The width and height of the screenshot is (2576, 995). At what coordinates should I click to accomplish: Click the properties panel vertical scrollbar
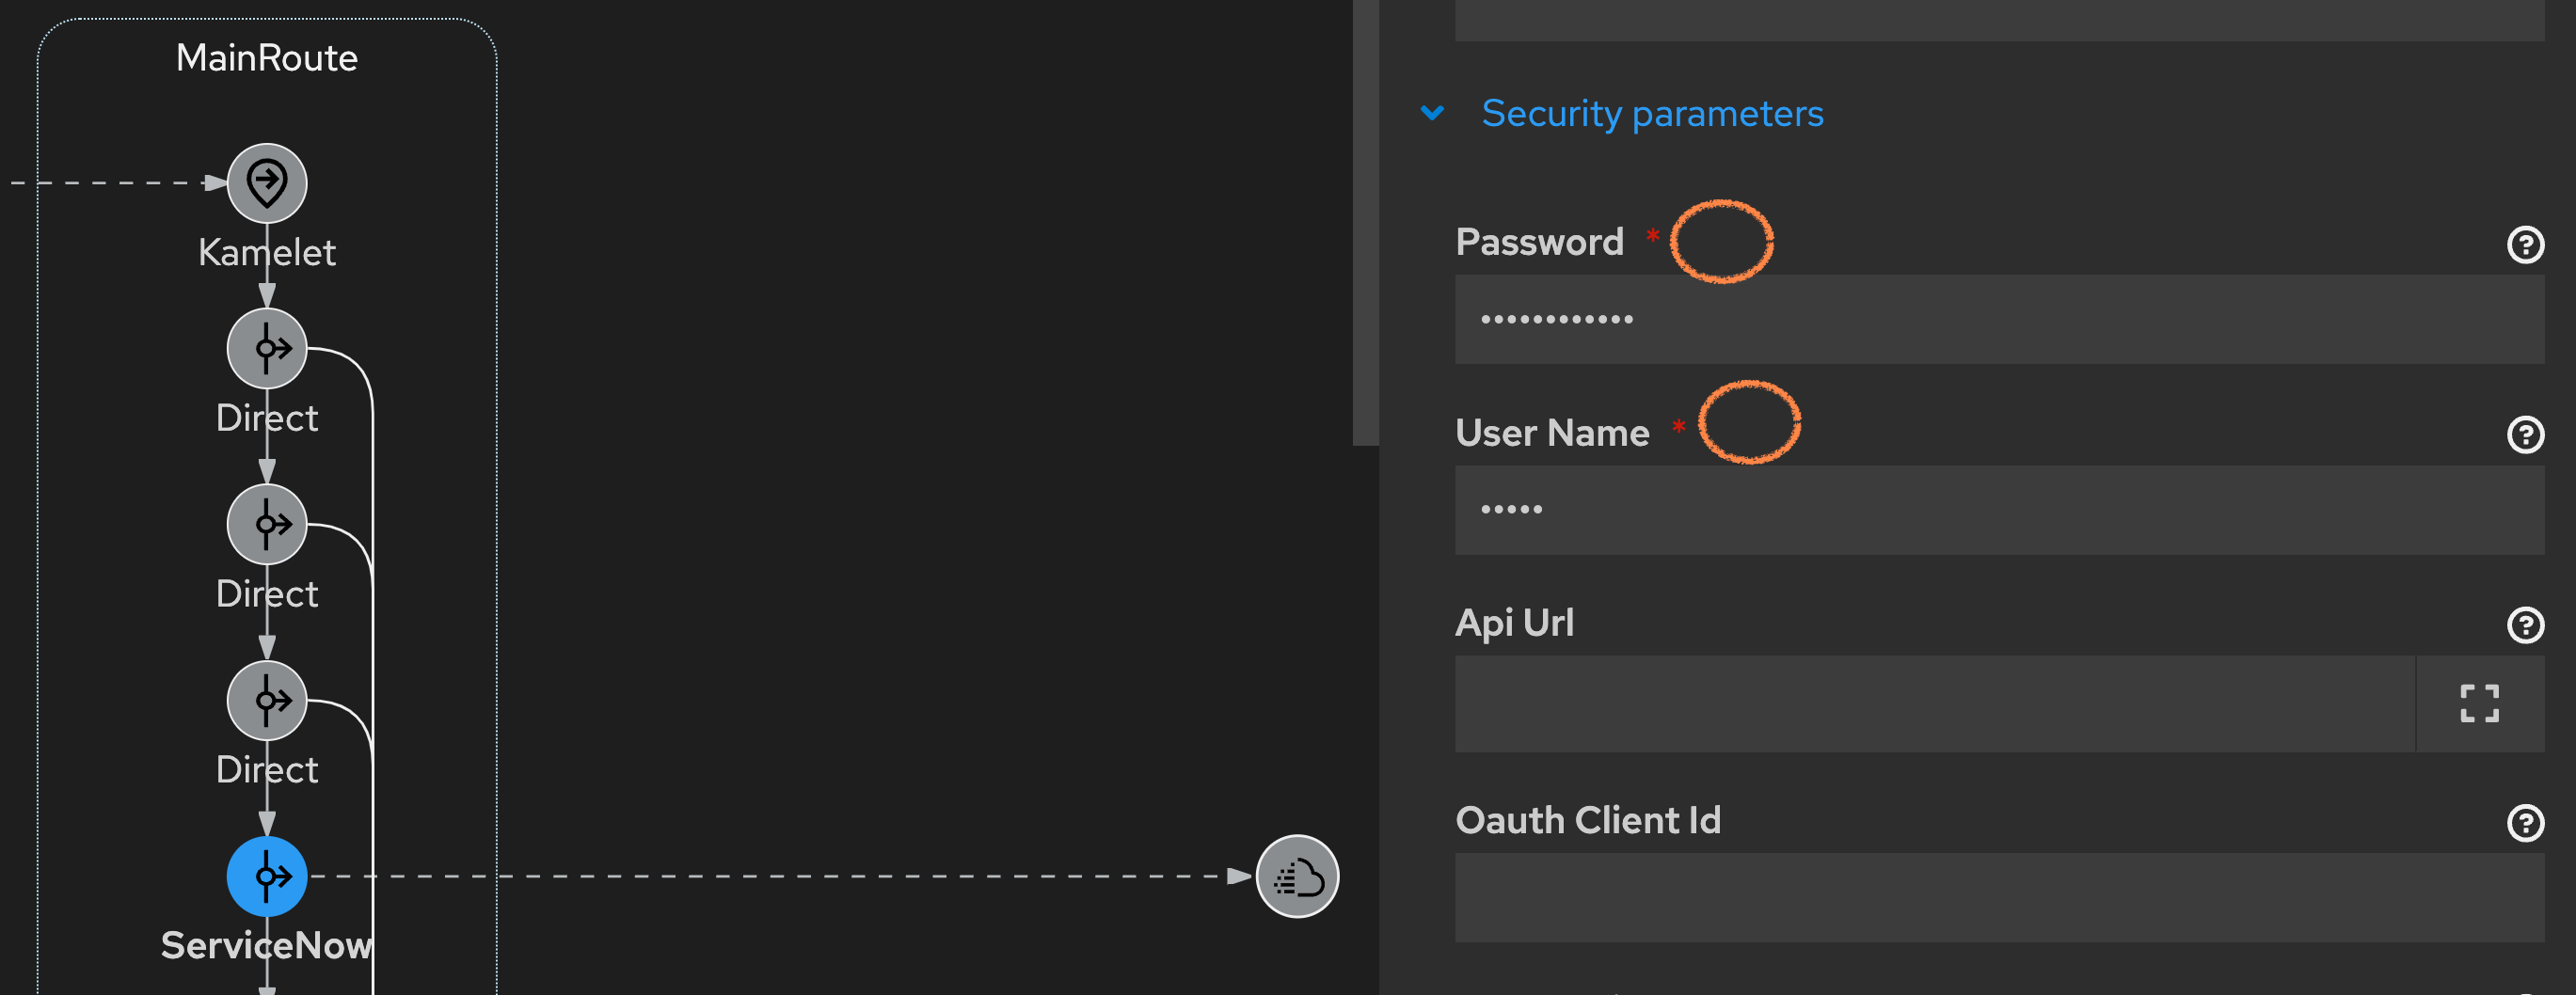coord(1365,220)
